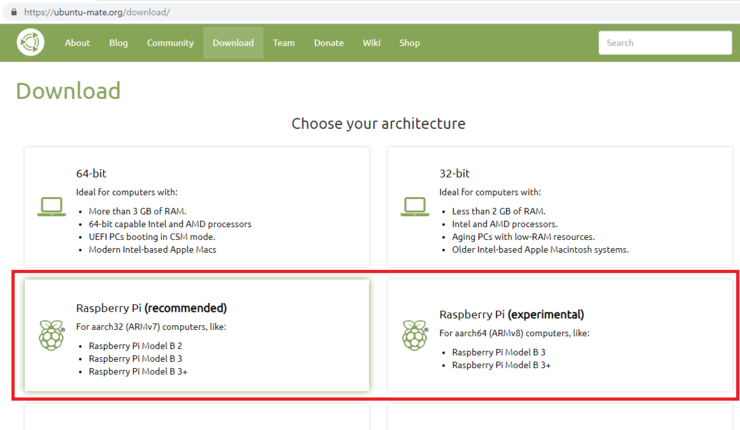Click 'Raspberry Pi Model B 3+' in recommended card
Image resolution: width=740 pixels, height=430 pixels.
(138, 372)
